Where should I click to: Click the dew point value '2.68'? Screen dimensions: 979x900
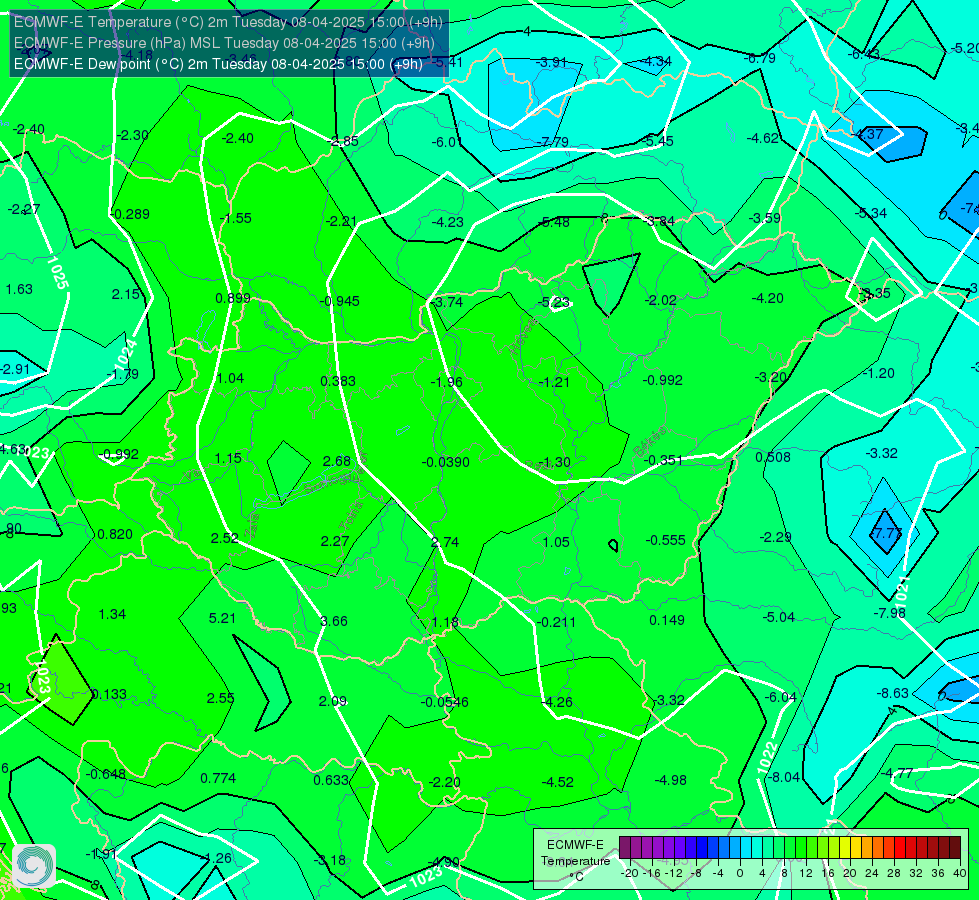(x=337, y=461)
